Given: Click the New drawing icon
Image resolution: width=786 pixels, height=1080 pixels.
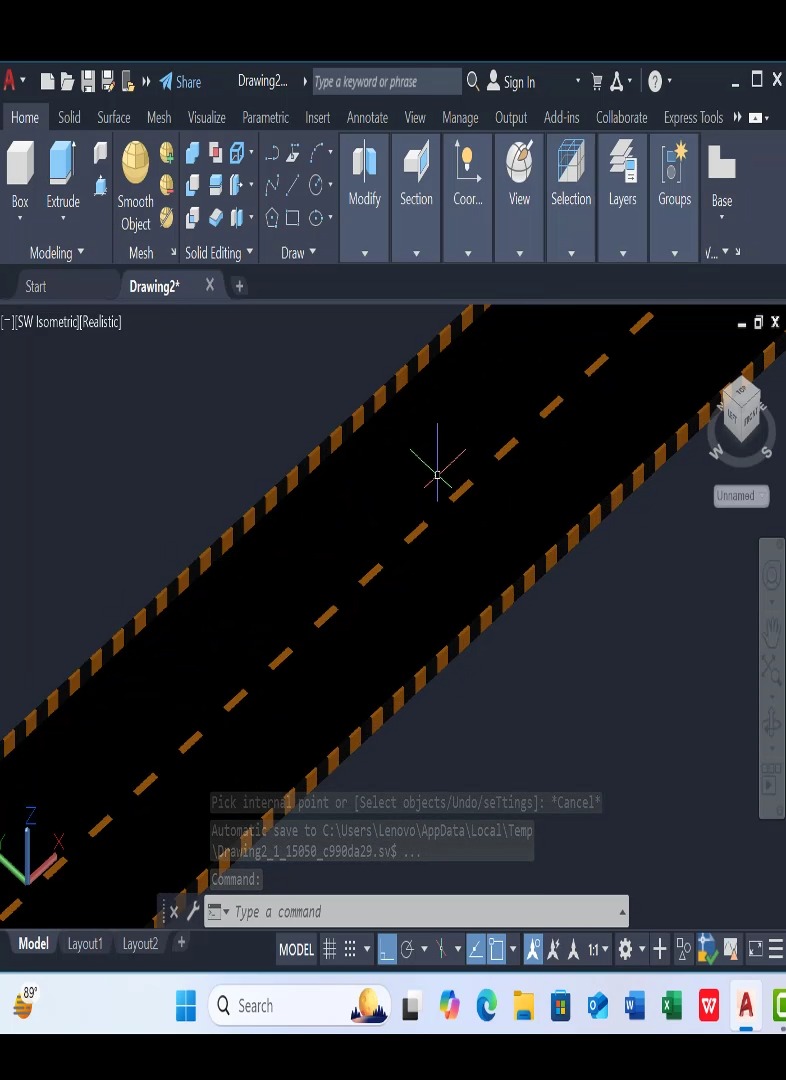Looking at the screenshot, I should (x=48, y=81).
